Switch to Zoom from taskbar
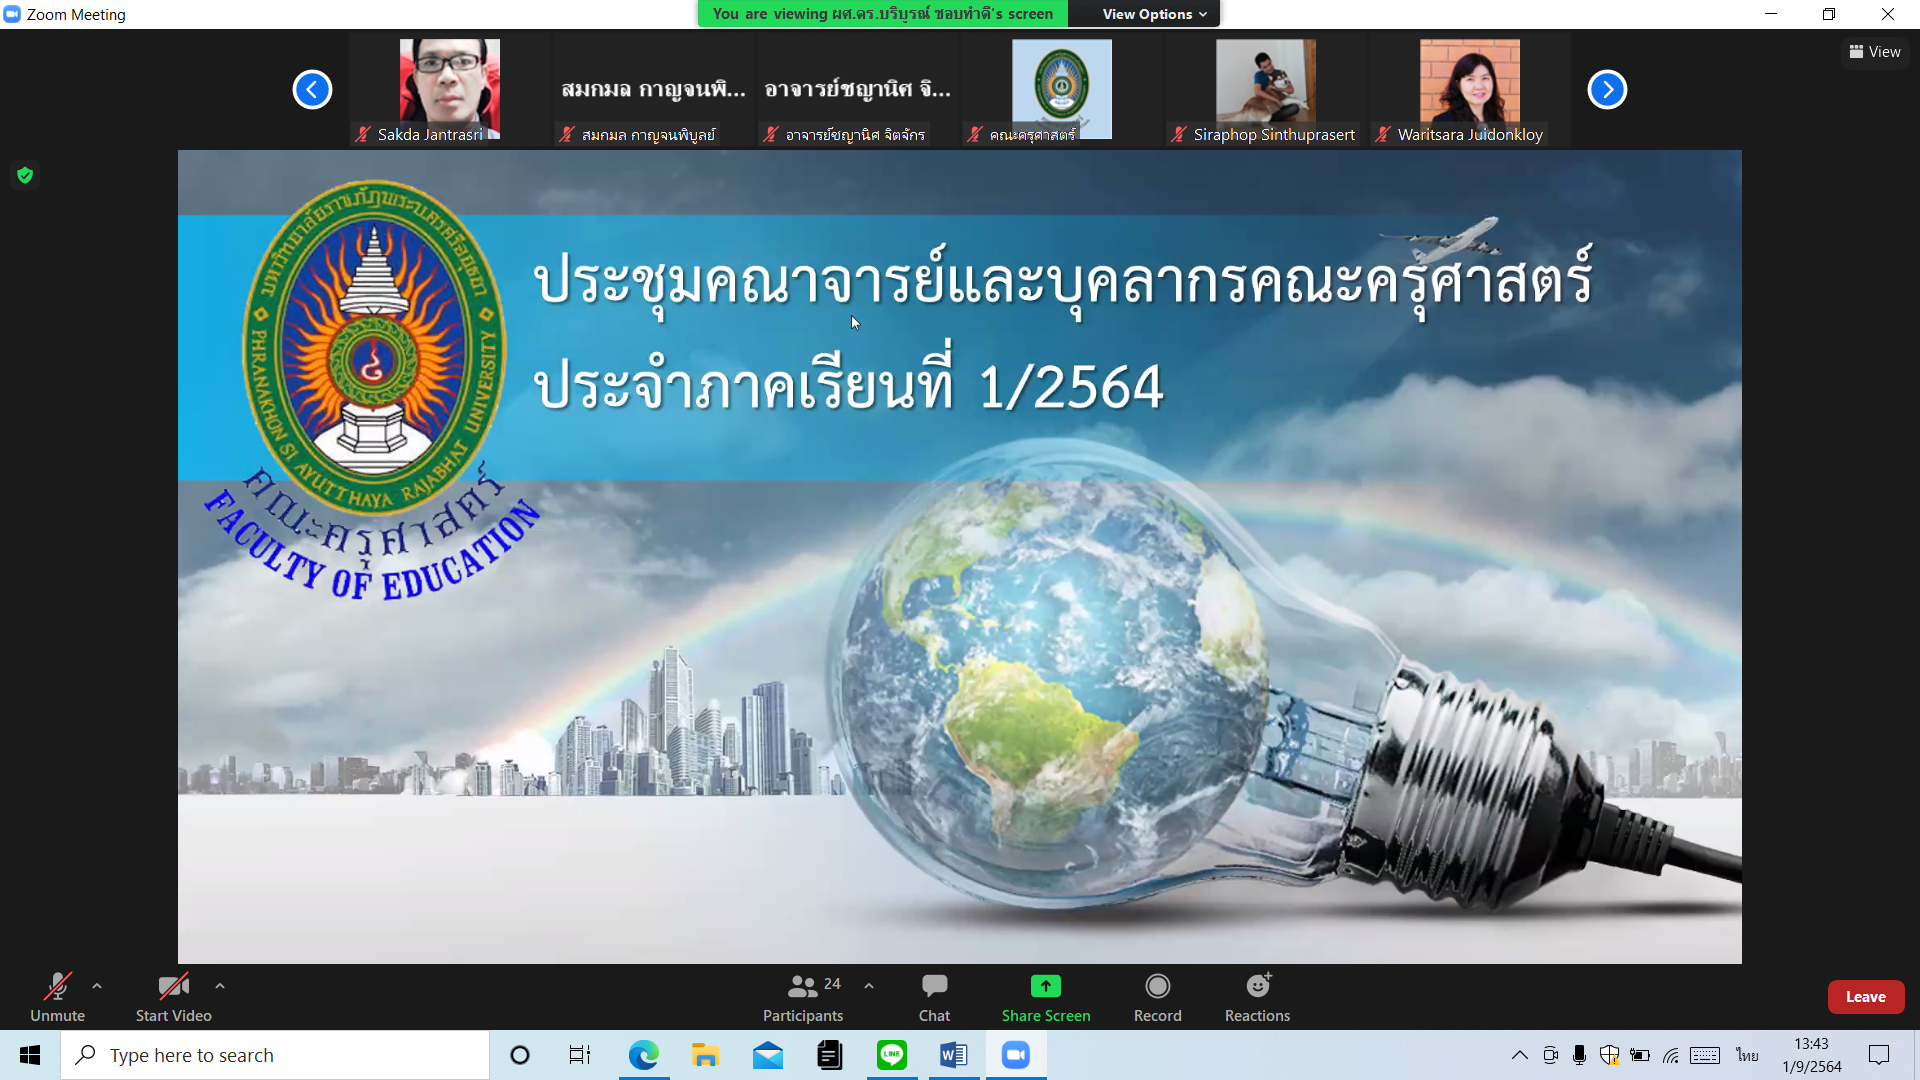The height and width of the screenshot is (1080, 1920). [x=1016, y=1055]
